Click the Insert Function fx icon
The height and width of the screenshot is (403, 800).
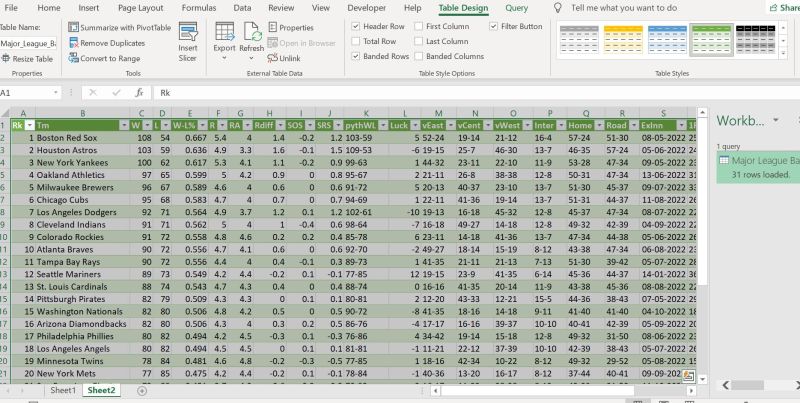(x=139, y=93)
